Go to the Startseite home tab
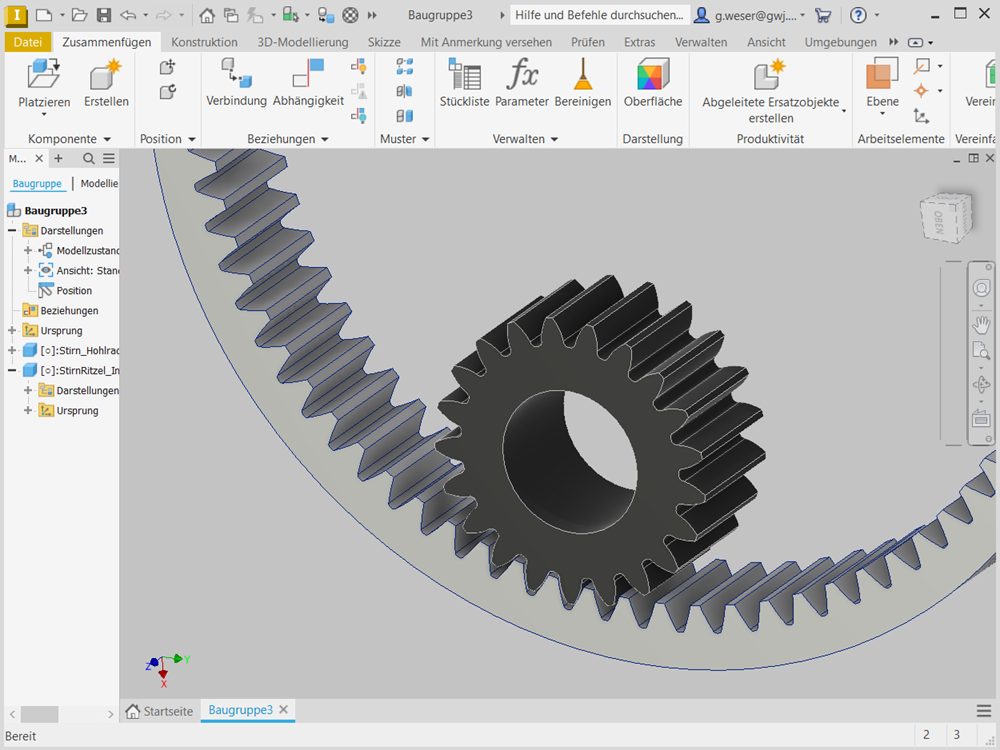The width and height of the screenshot is (1000, 750). (x=159, y=710)
